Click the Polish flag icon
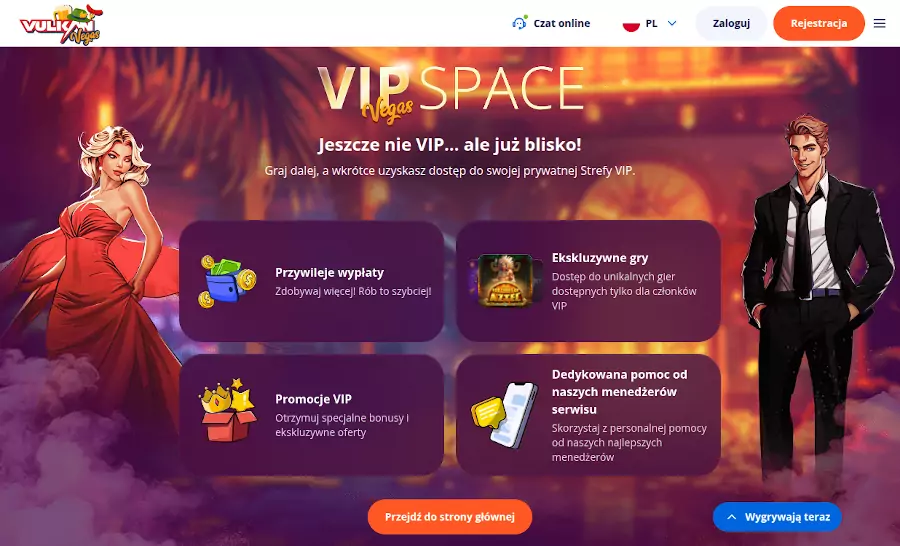 click(x=631, y=24)
